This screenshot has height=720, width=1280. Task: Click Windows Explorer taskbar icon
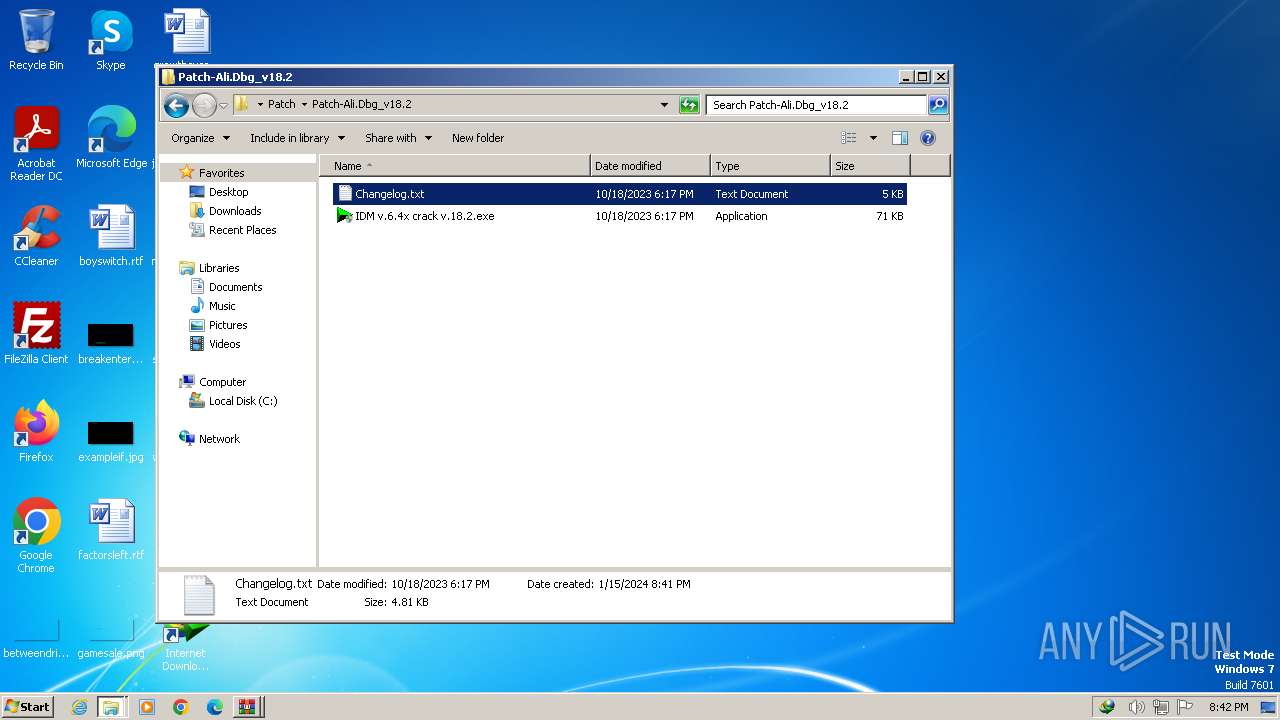pos(111,707)
